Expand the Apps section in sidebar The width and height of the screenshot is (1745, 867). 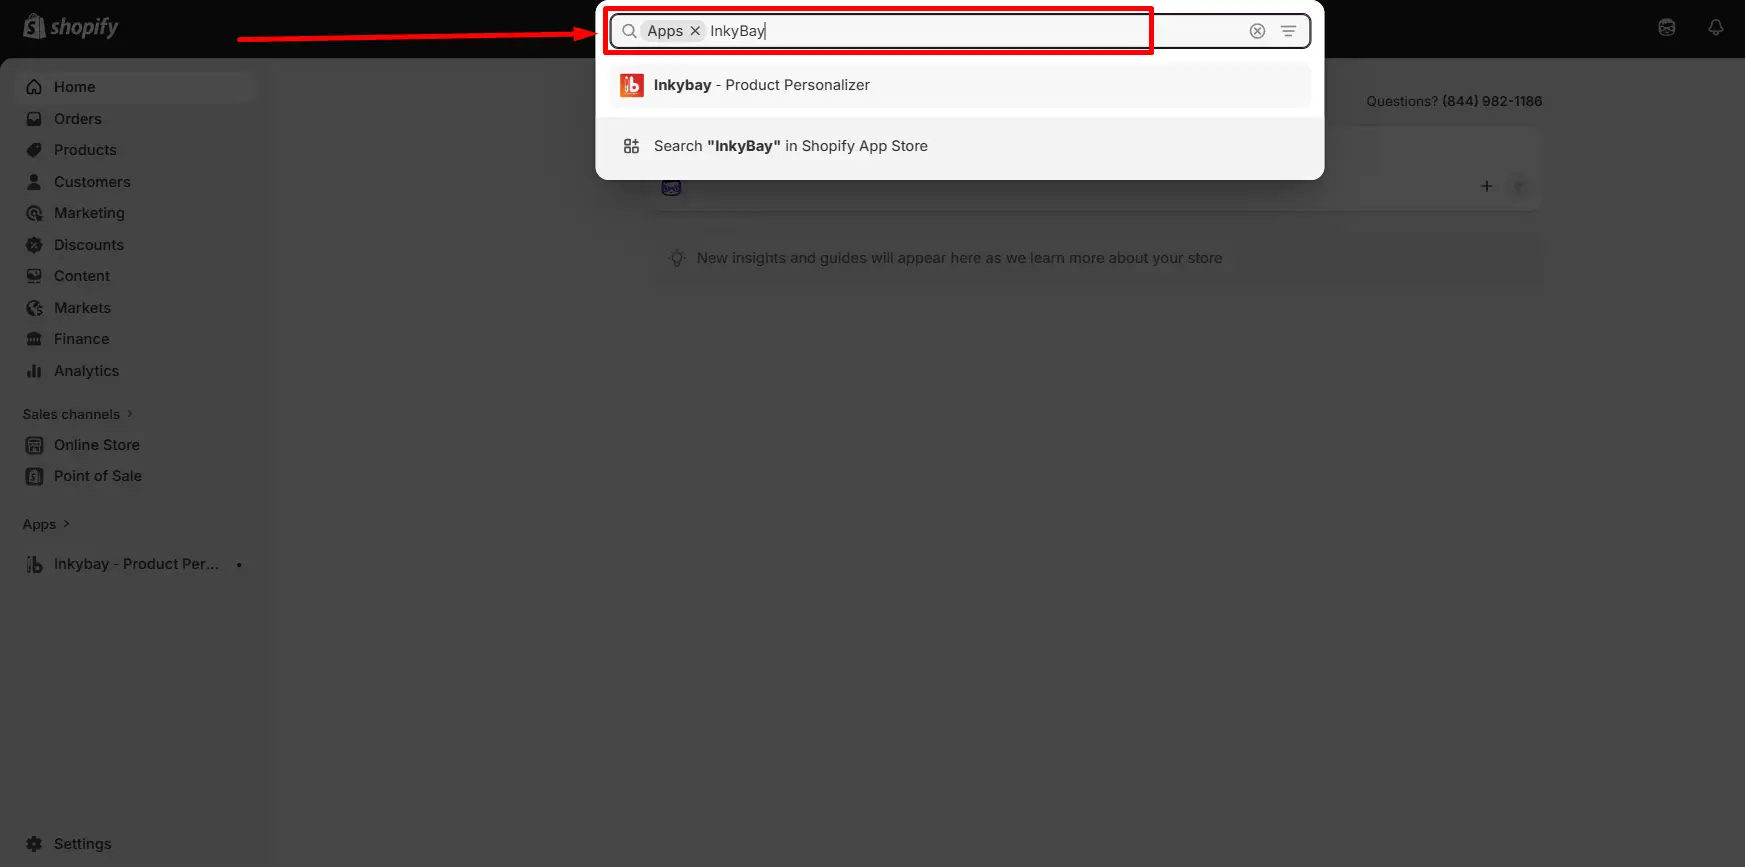pyautogui.click(x=46, y=524)
